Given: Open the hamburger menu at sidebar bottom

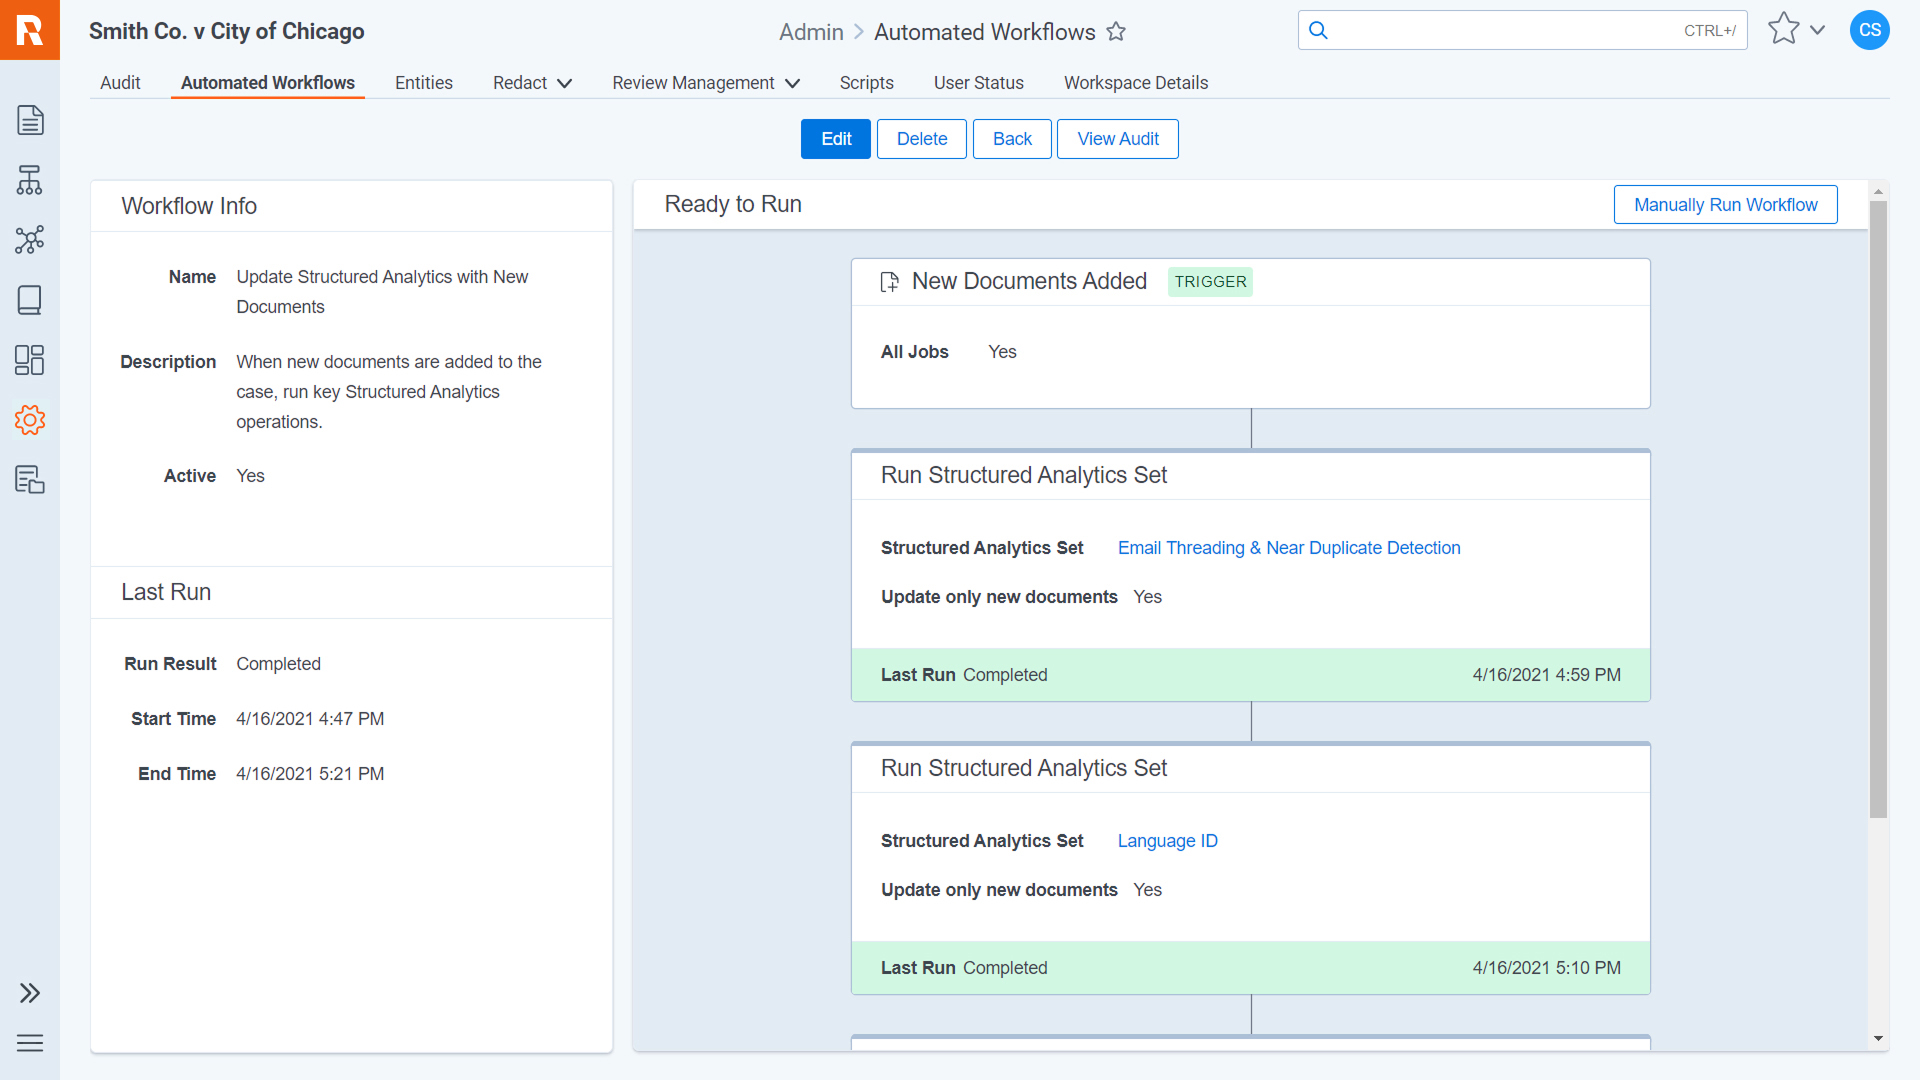Looking at the screenshot, I should (29, 1043).
